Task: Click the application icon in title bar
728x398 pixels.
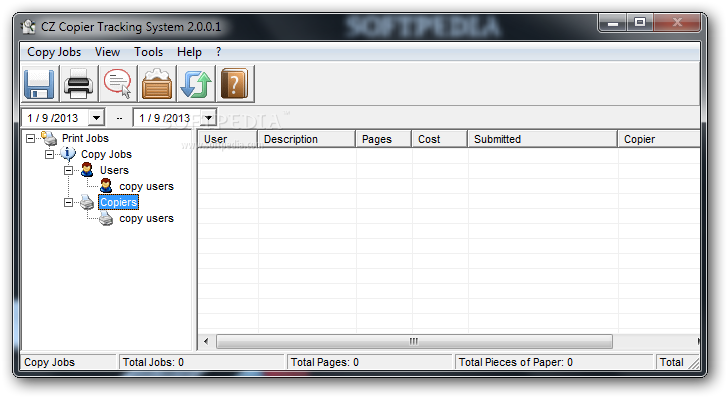Action: pyautogui.click(x=29, y=26)
